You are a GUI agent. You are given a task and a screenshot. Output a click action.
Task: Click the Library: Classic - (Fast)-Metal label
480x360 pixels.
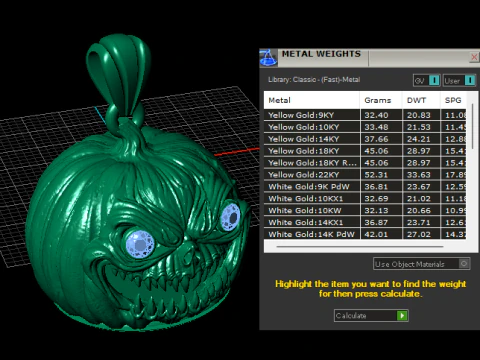314,80
